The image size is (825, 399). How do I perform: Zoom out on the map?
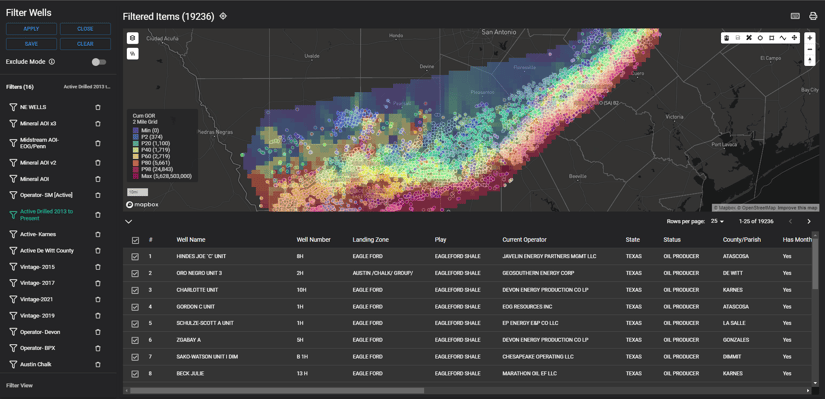810,49
